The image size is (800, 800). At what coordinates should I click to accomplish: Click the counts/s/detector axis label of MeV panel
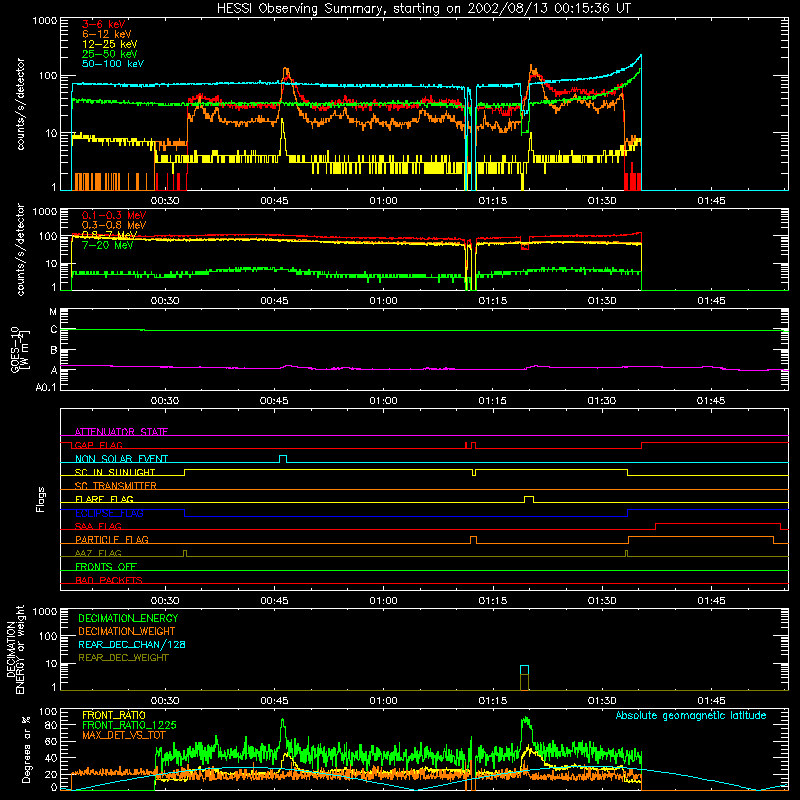[20, 250]
